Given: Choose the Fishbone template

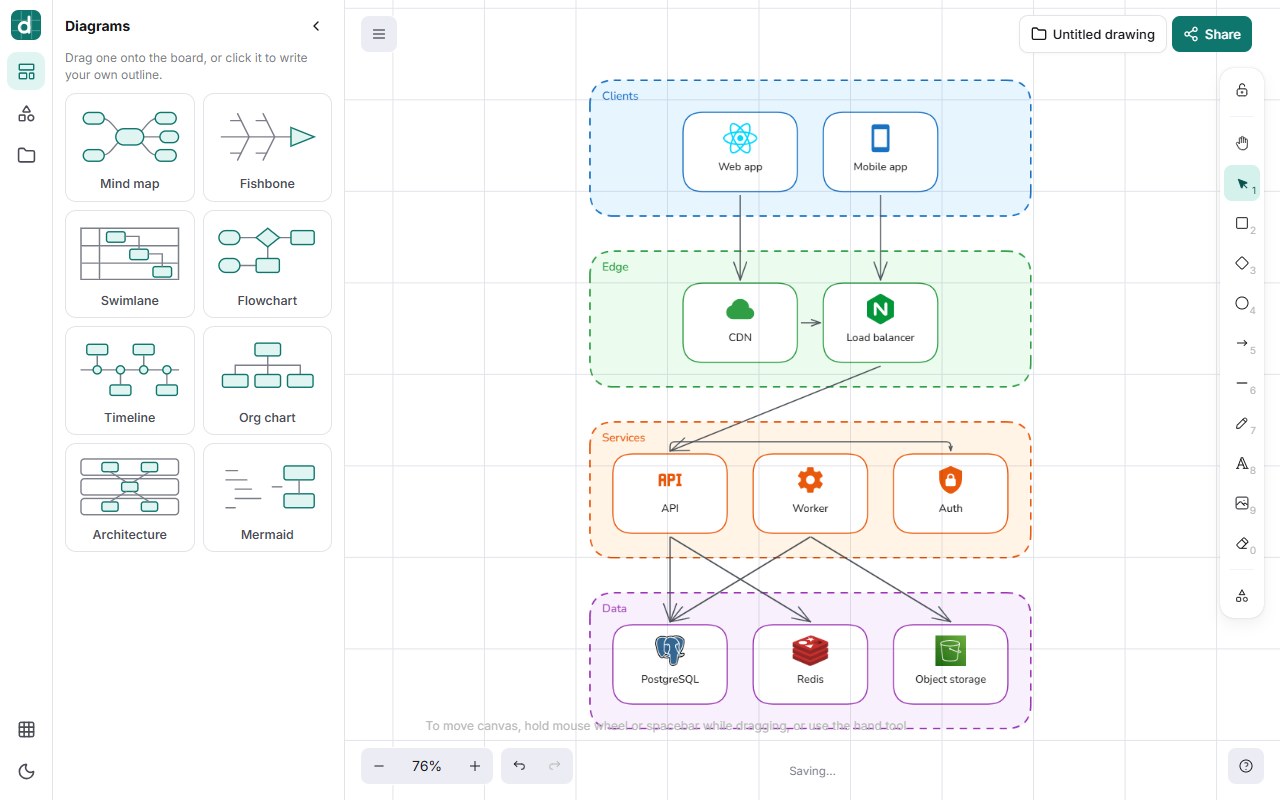Looking at the screenshot, I should pyautogui.click(x=267, y=148).
